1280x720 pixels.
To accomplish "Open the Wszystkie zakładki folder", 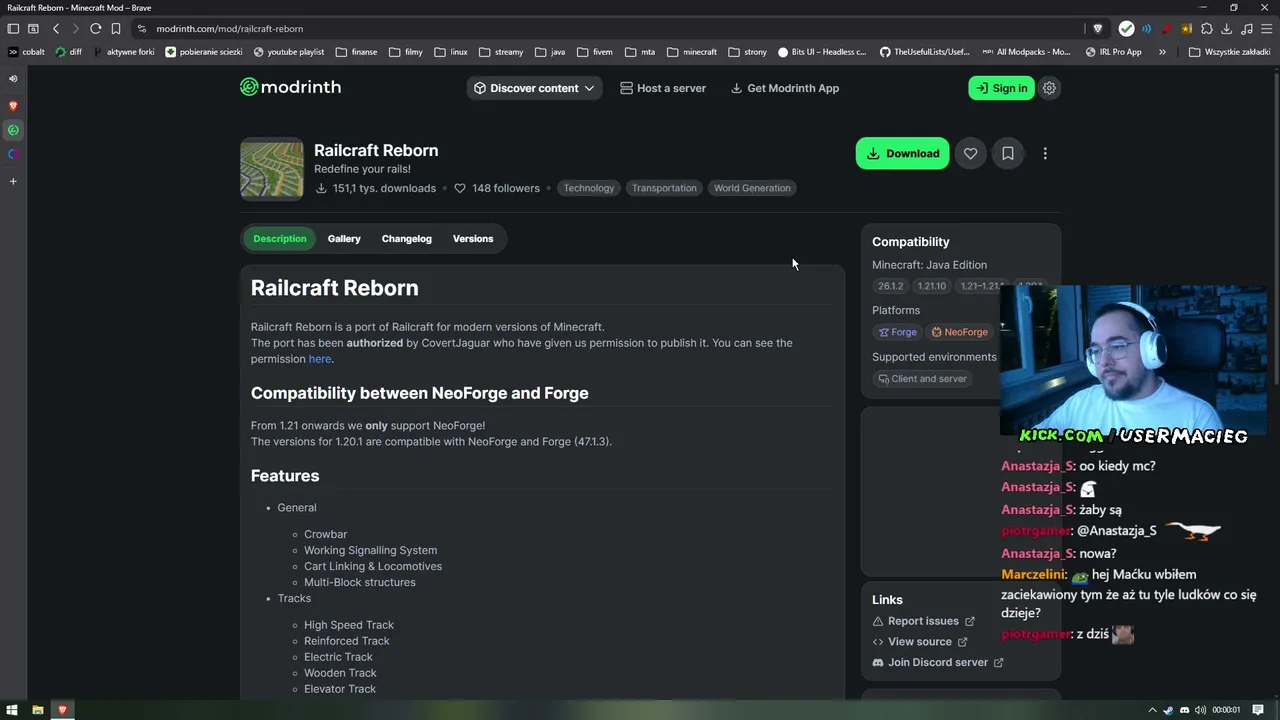I will click(x=1229, y=52).
